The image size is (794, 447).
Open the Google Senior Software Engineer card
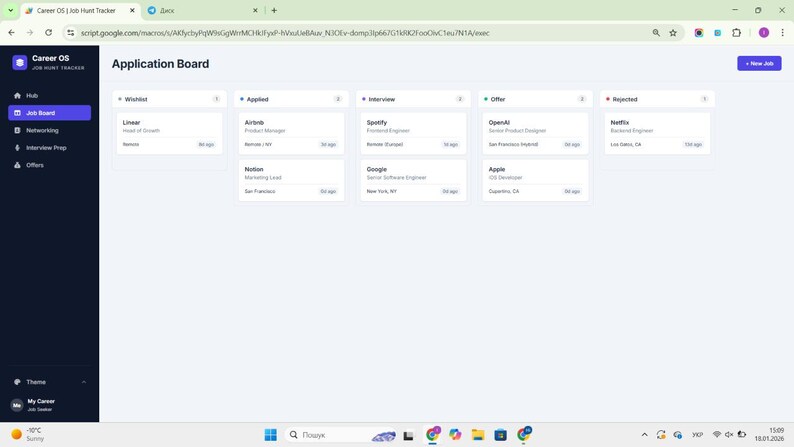[x=413, y=180]
